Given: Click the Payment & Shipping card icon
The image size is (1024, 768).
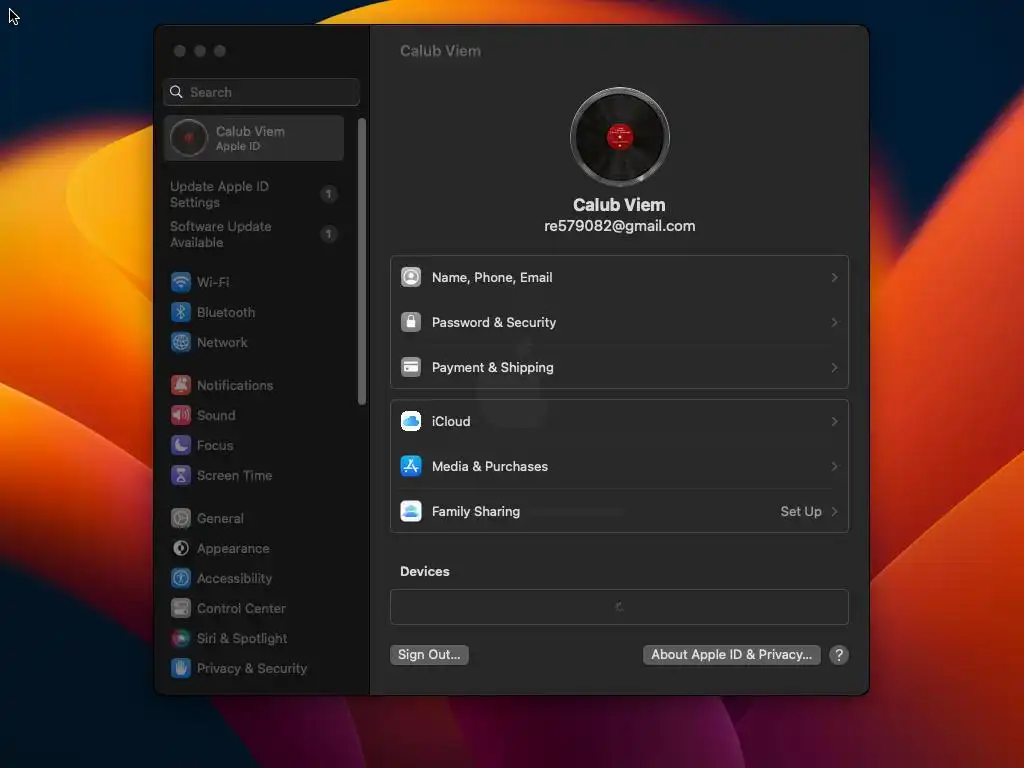Looking at the screenshot, I should pos(411,368).
